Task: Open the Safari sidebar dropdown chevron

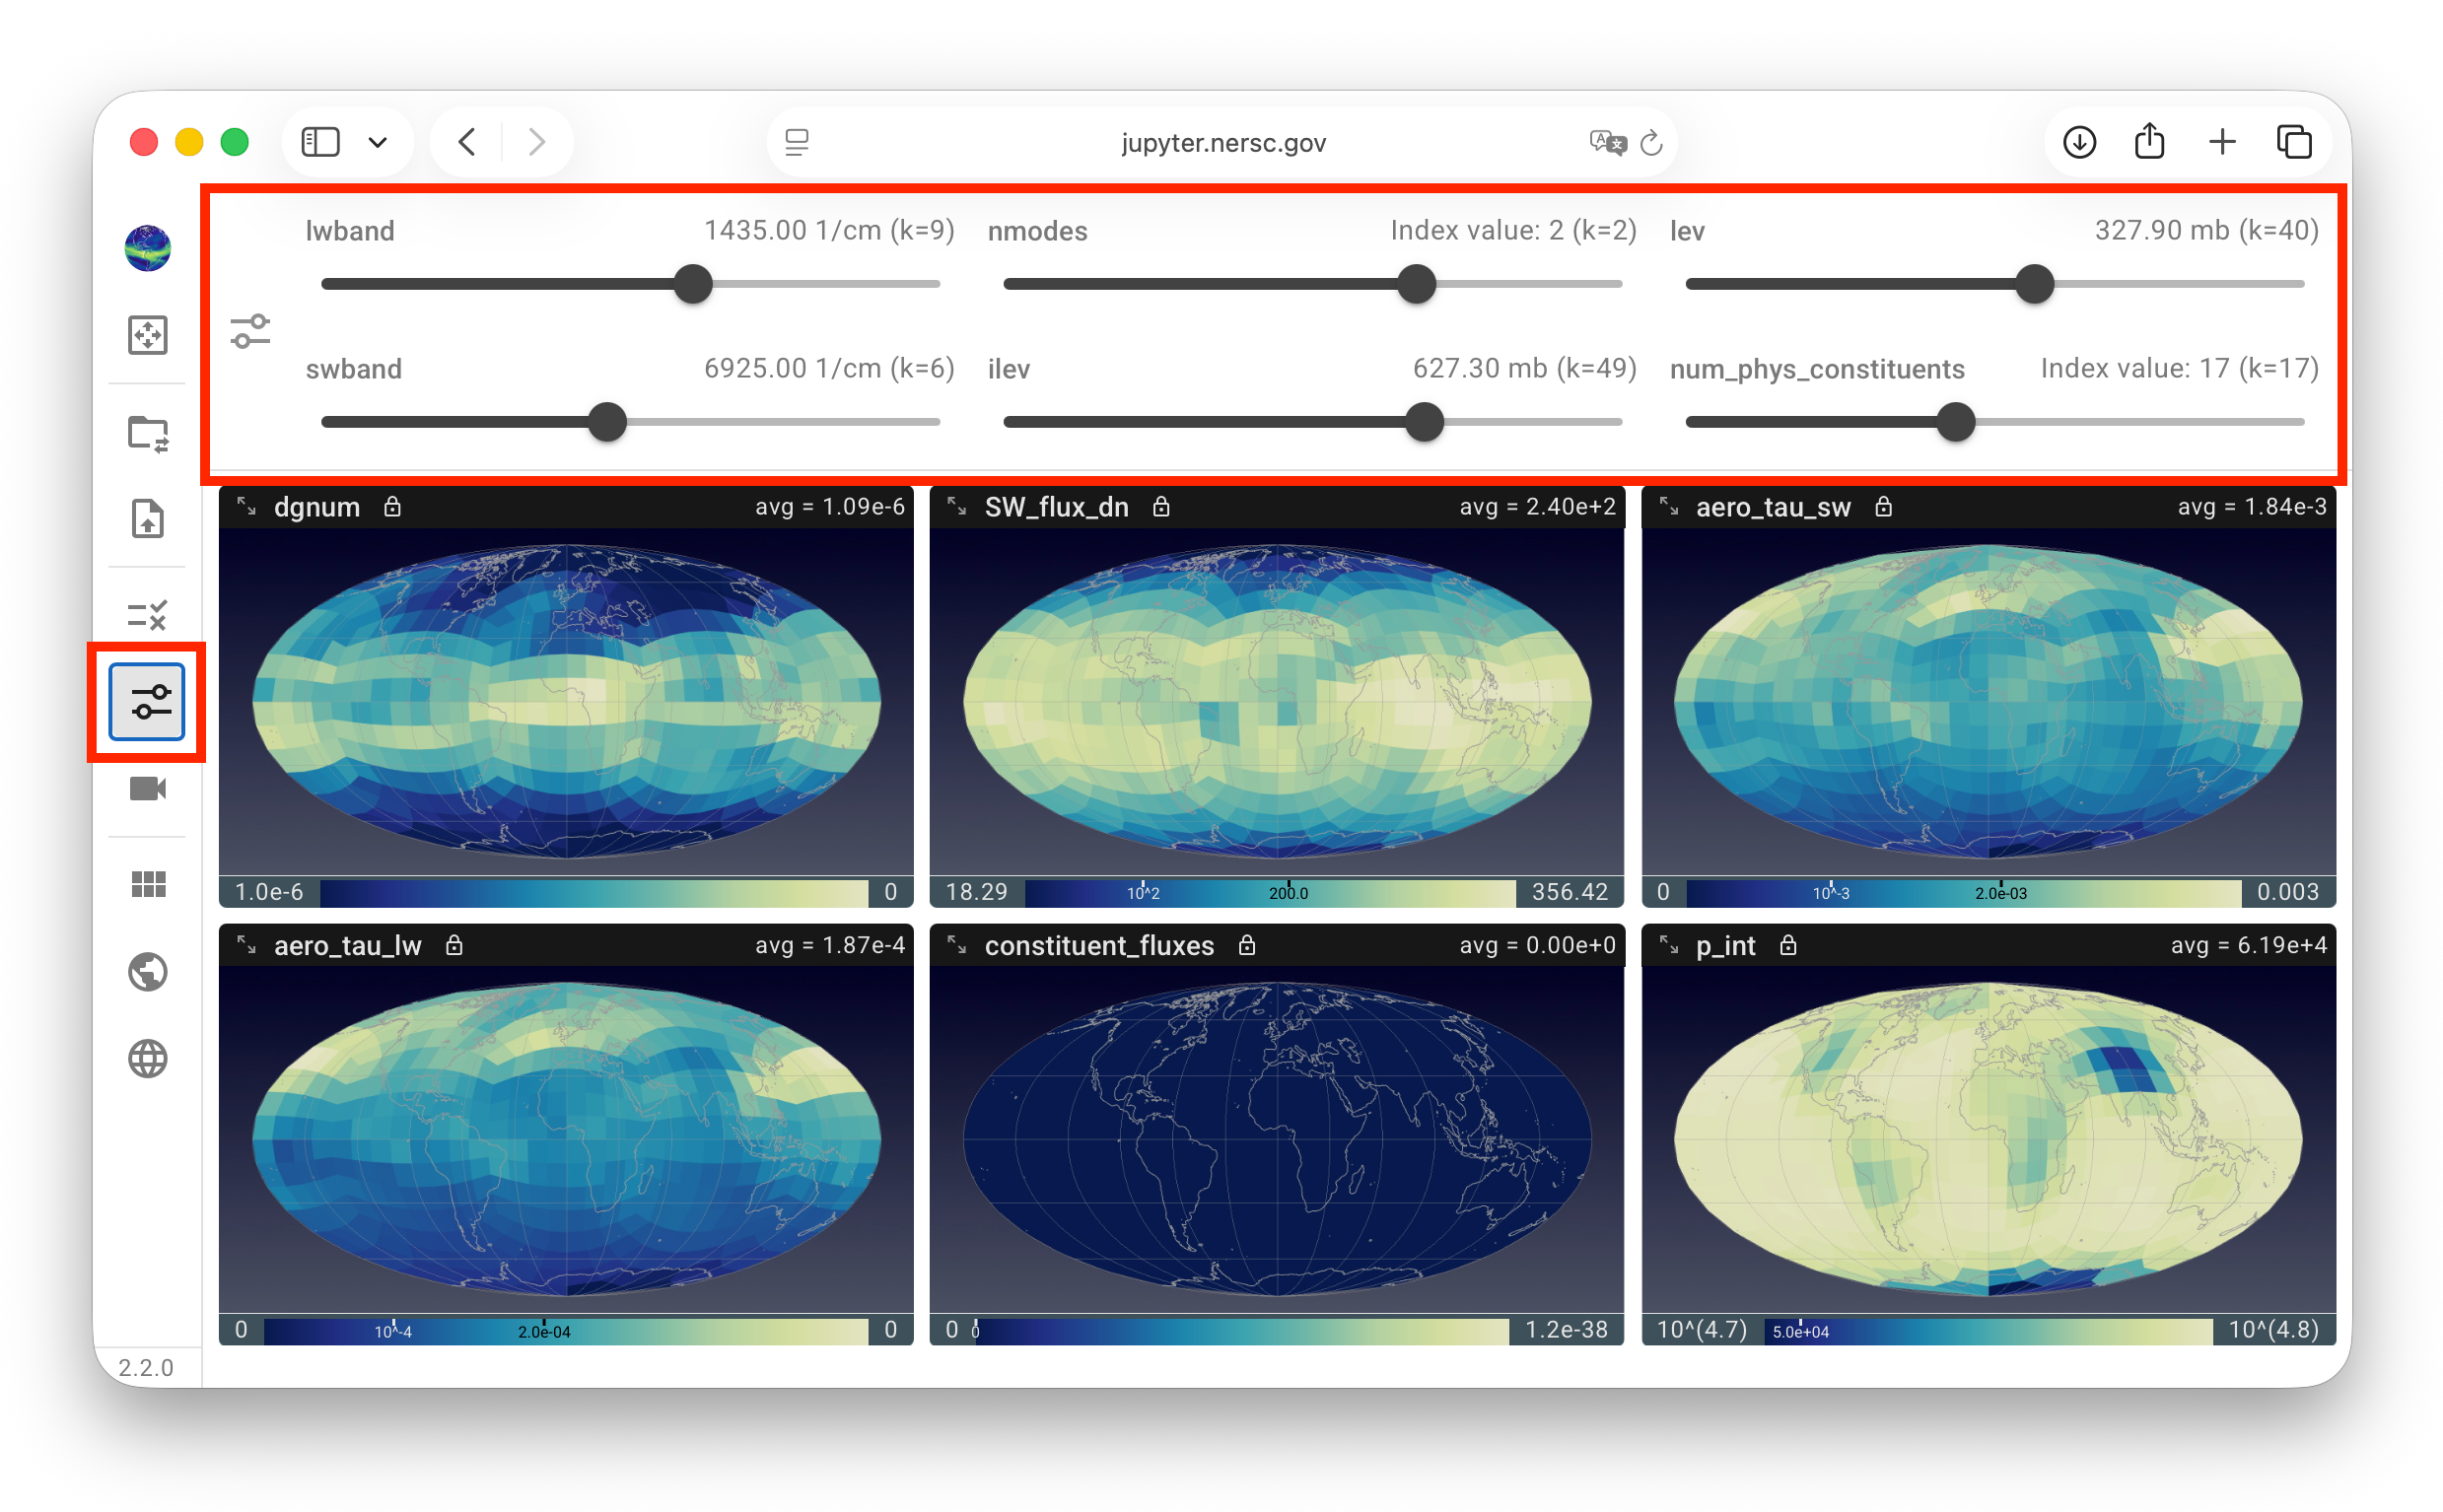Action: tap(377, 142)
